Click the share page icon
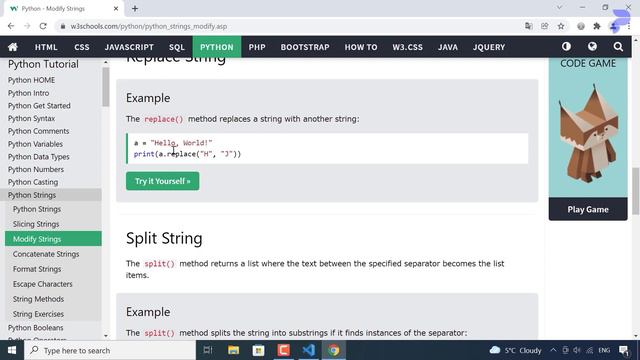 coord(544,26)
